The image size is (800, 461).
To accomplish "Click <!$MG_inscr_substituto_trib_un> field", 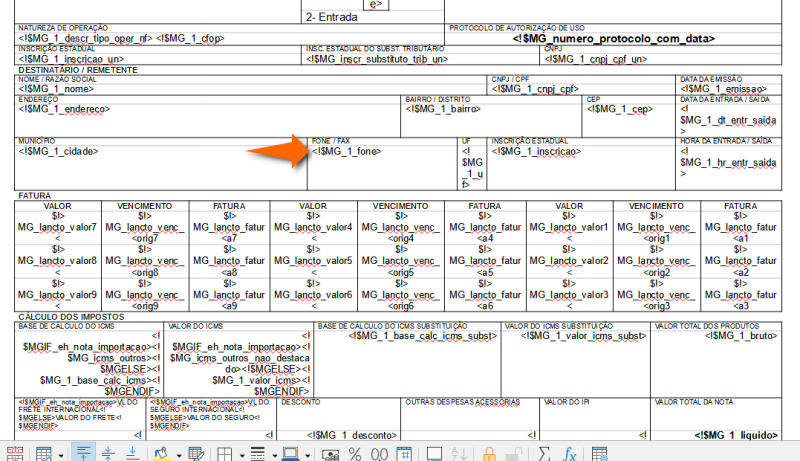I will pos(377,59).
